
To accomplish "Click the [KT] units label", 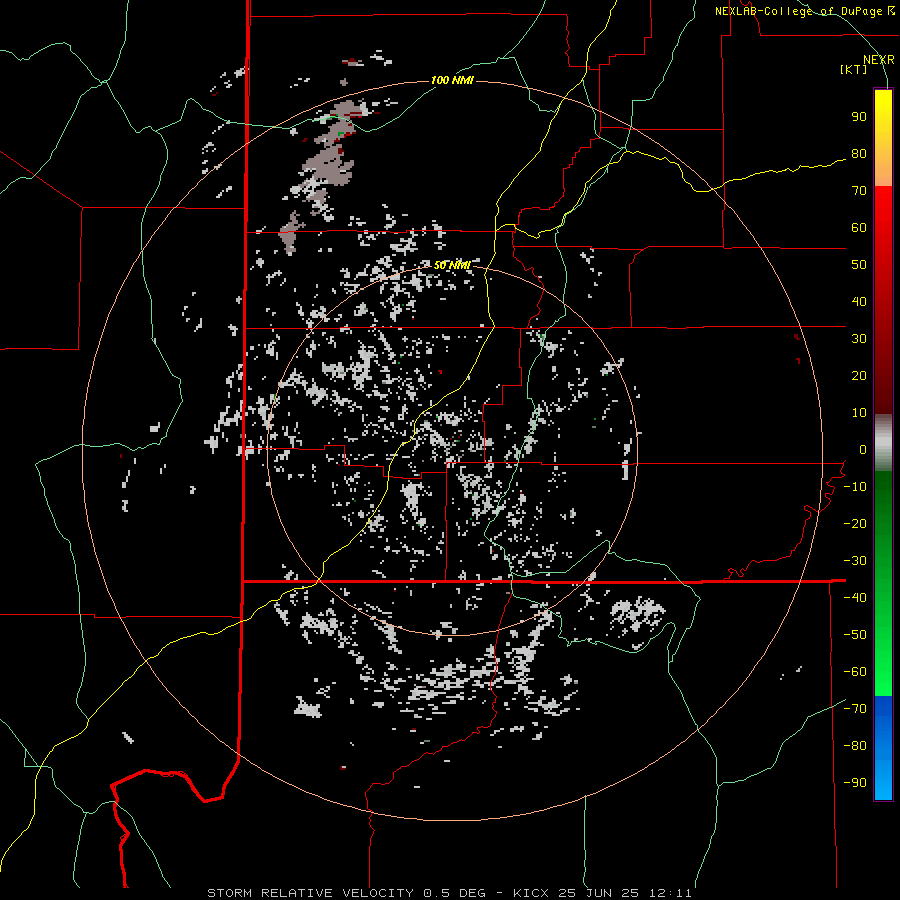I will [854, 69].
